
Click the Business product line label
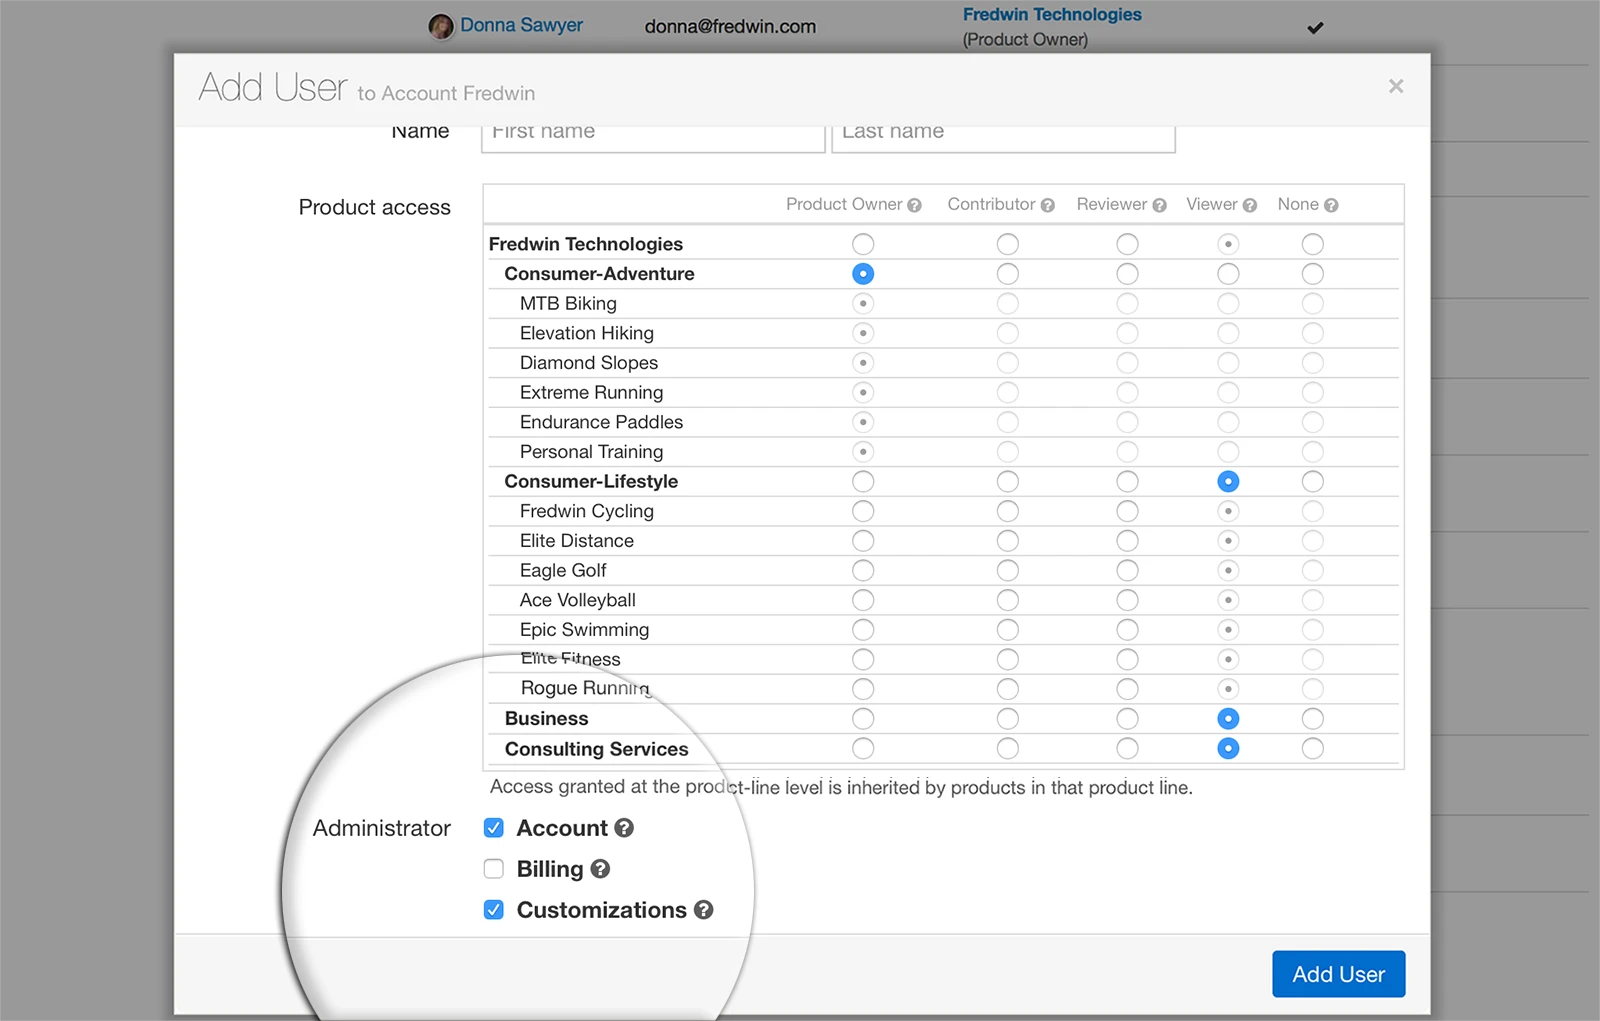[547, 719]
